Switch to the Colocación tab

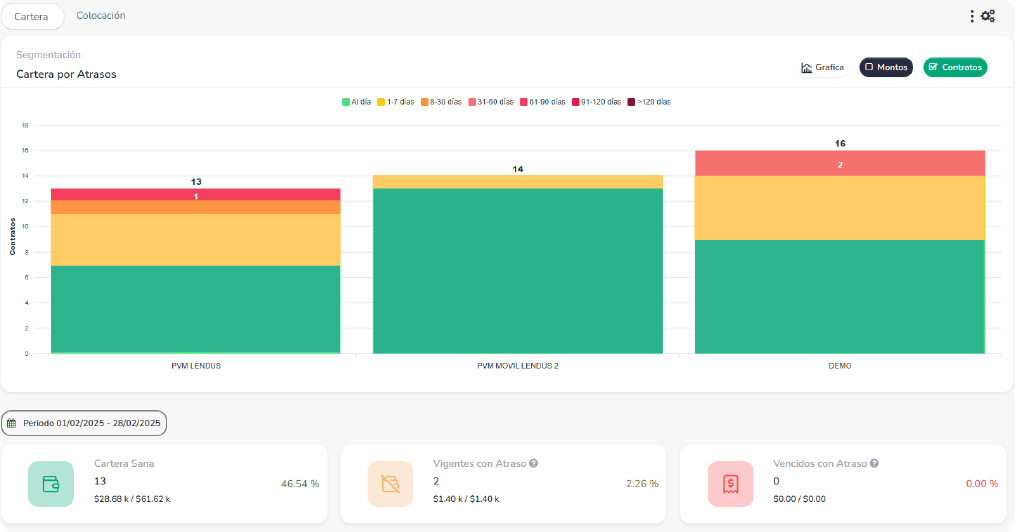coord(101,16)
